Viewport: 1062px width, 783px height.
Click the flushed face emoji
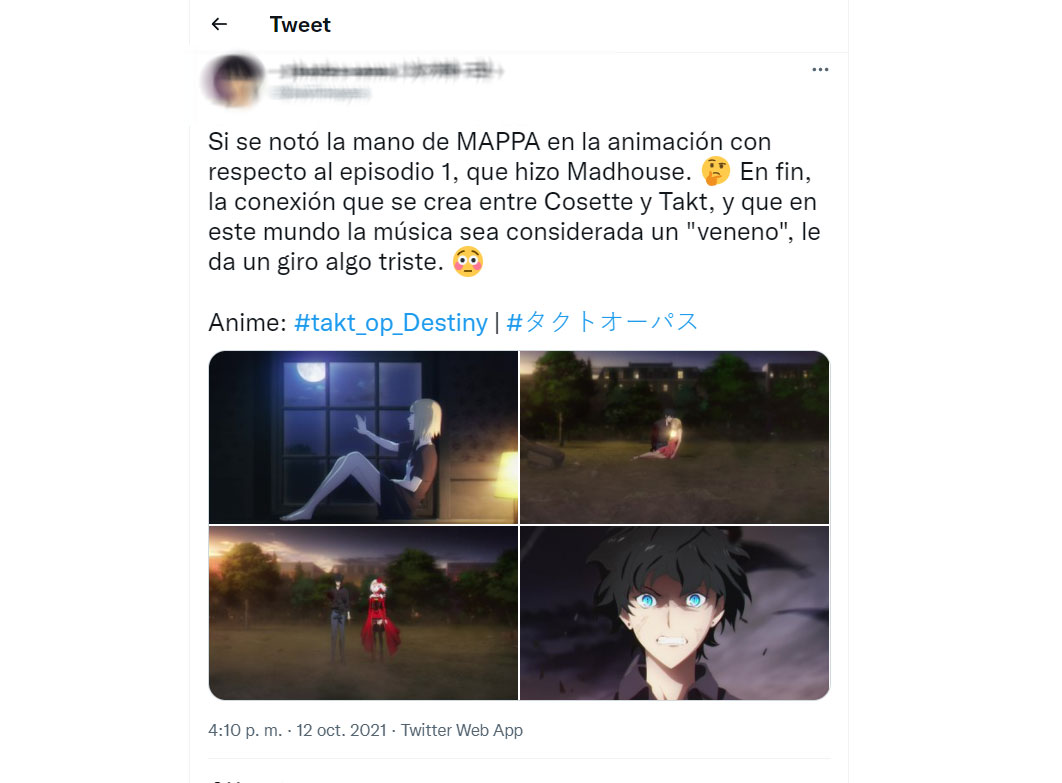468,261
